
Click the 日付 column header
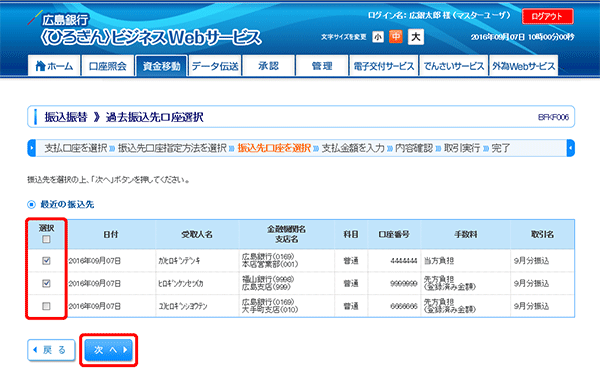coord(111,234)
